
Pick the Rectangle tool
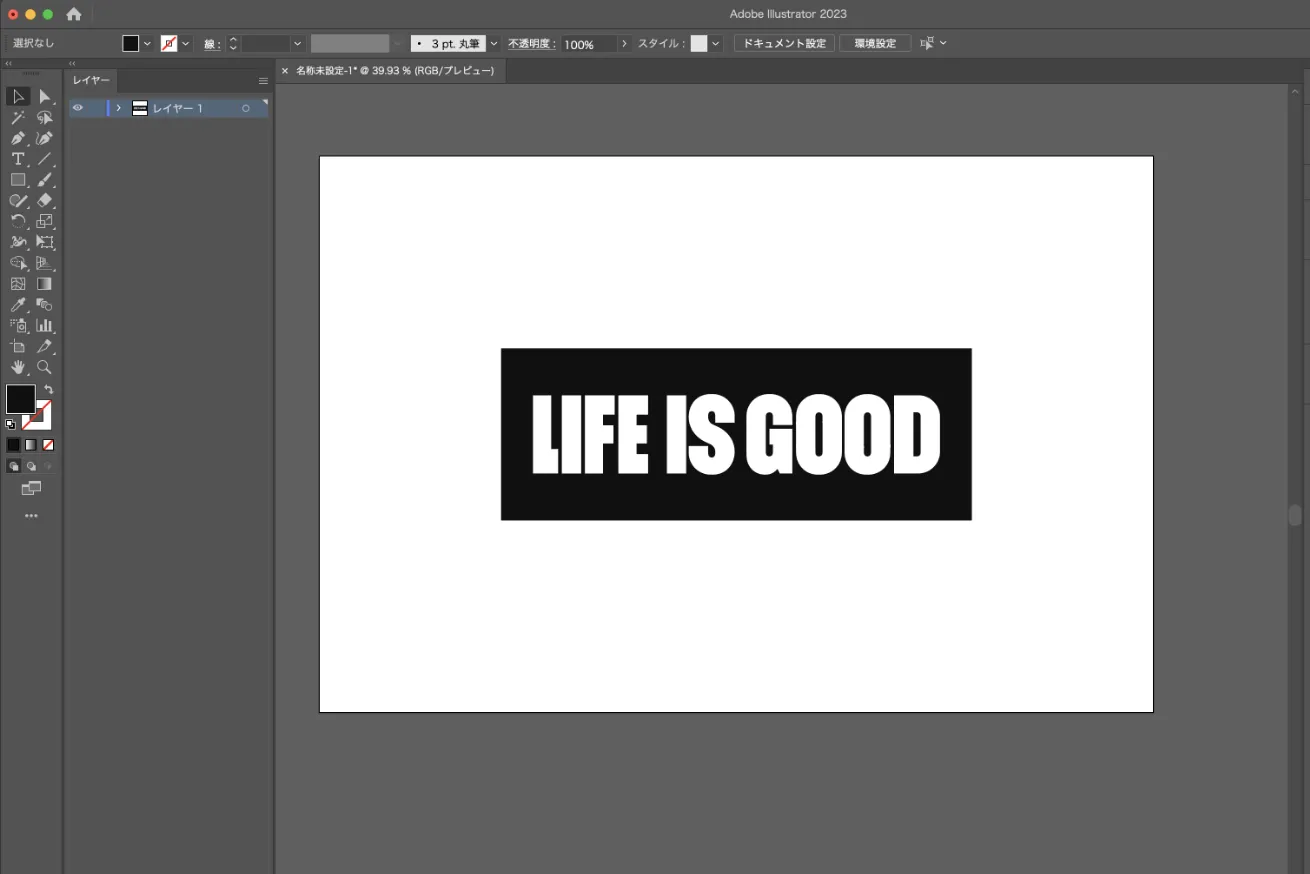point(18,180)
